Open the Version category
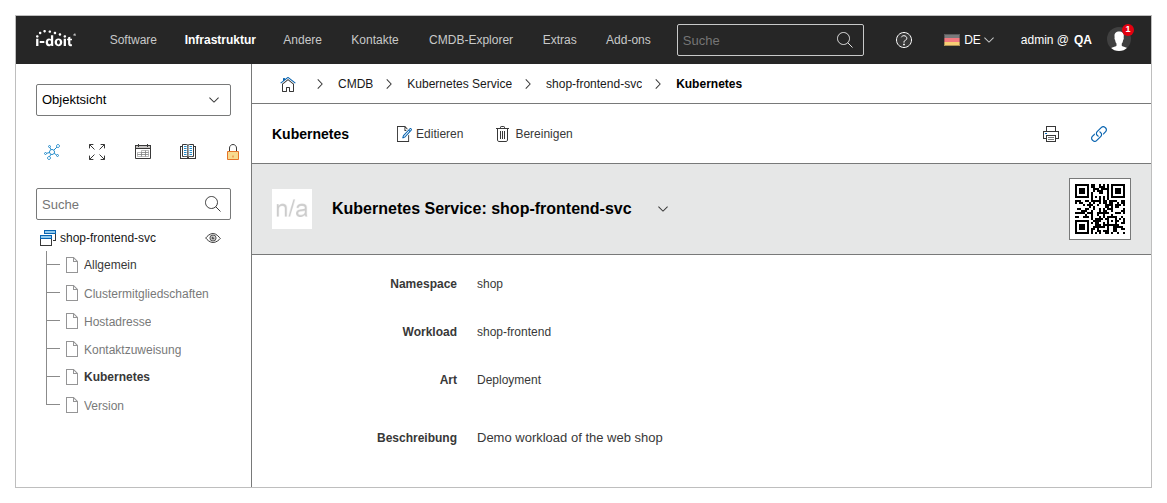Image resolution: width=1167 pixels, height=503 pixels. coord(103,406)
